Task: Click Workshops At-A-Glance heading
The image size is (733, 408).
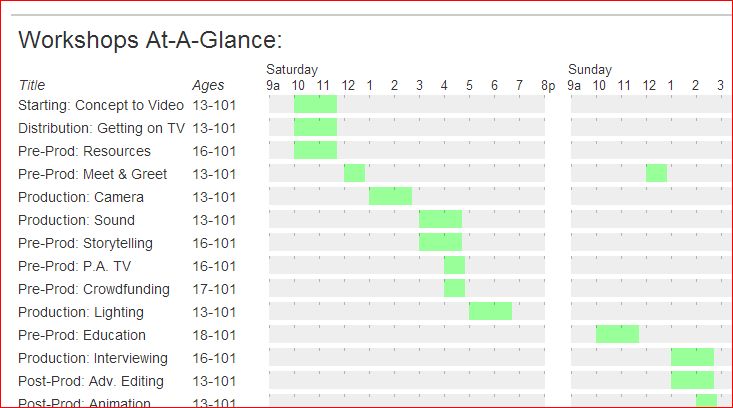Action: tap(151, 40)
